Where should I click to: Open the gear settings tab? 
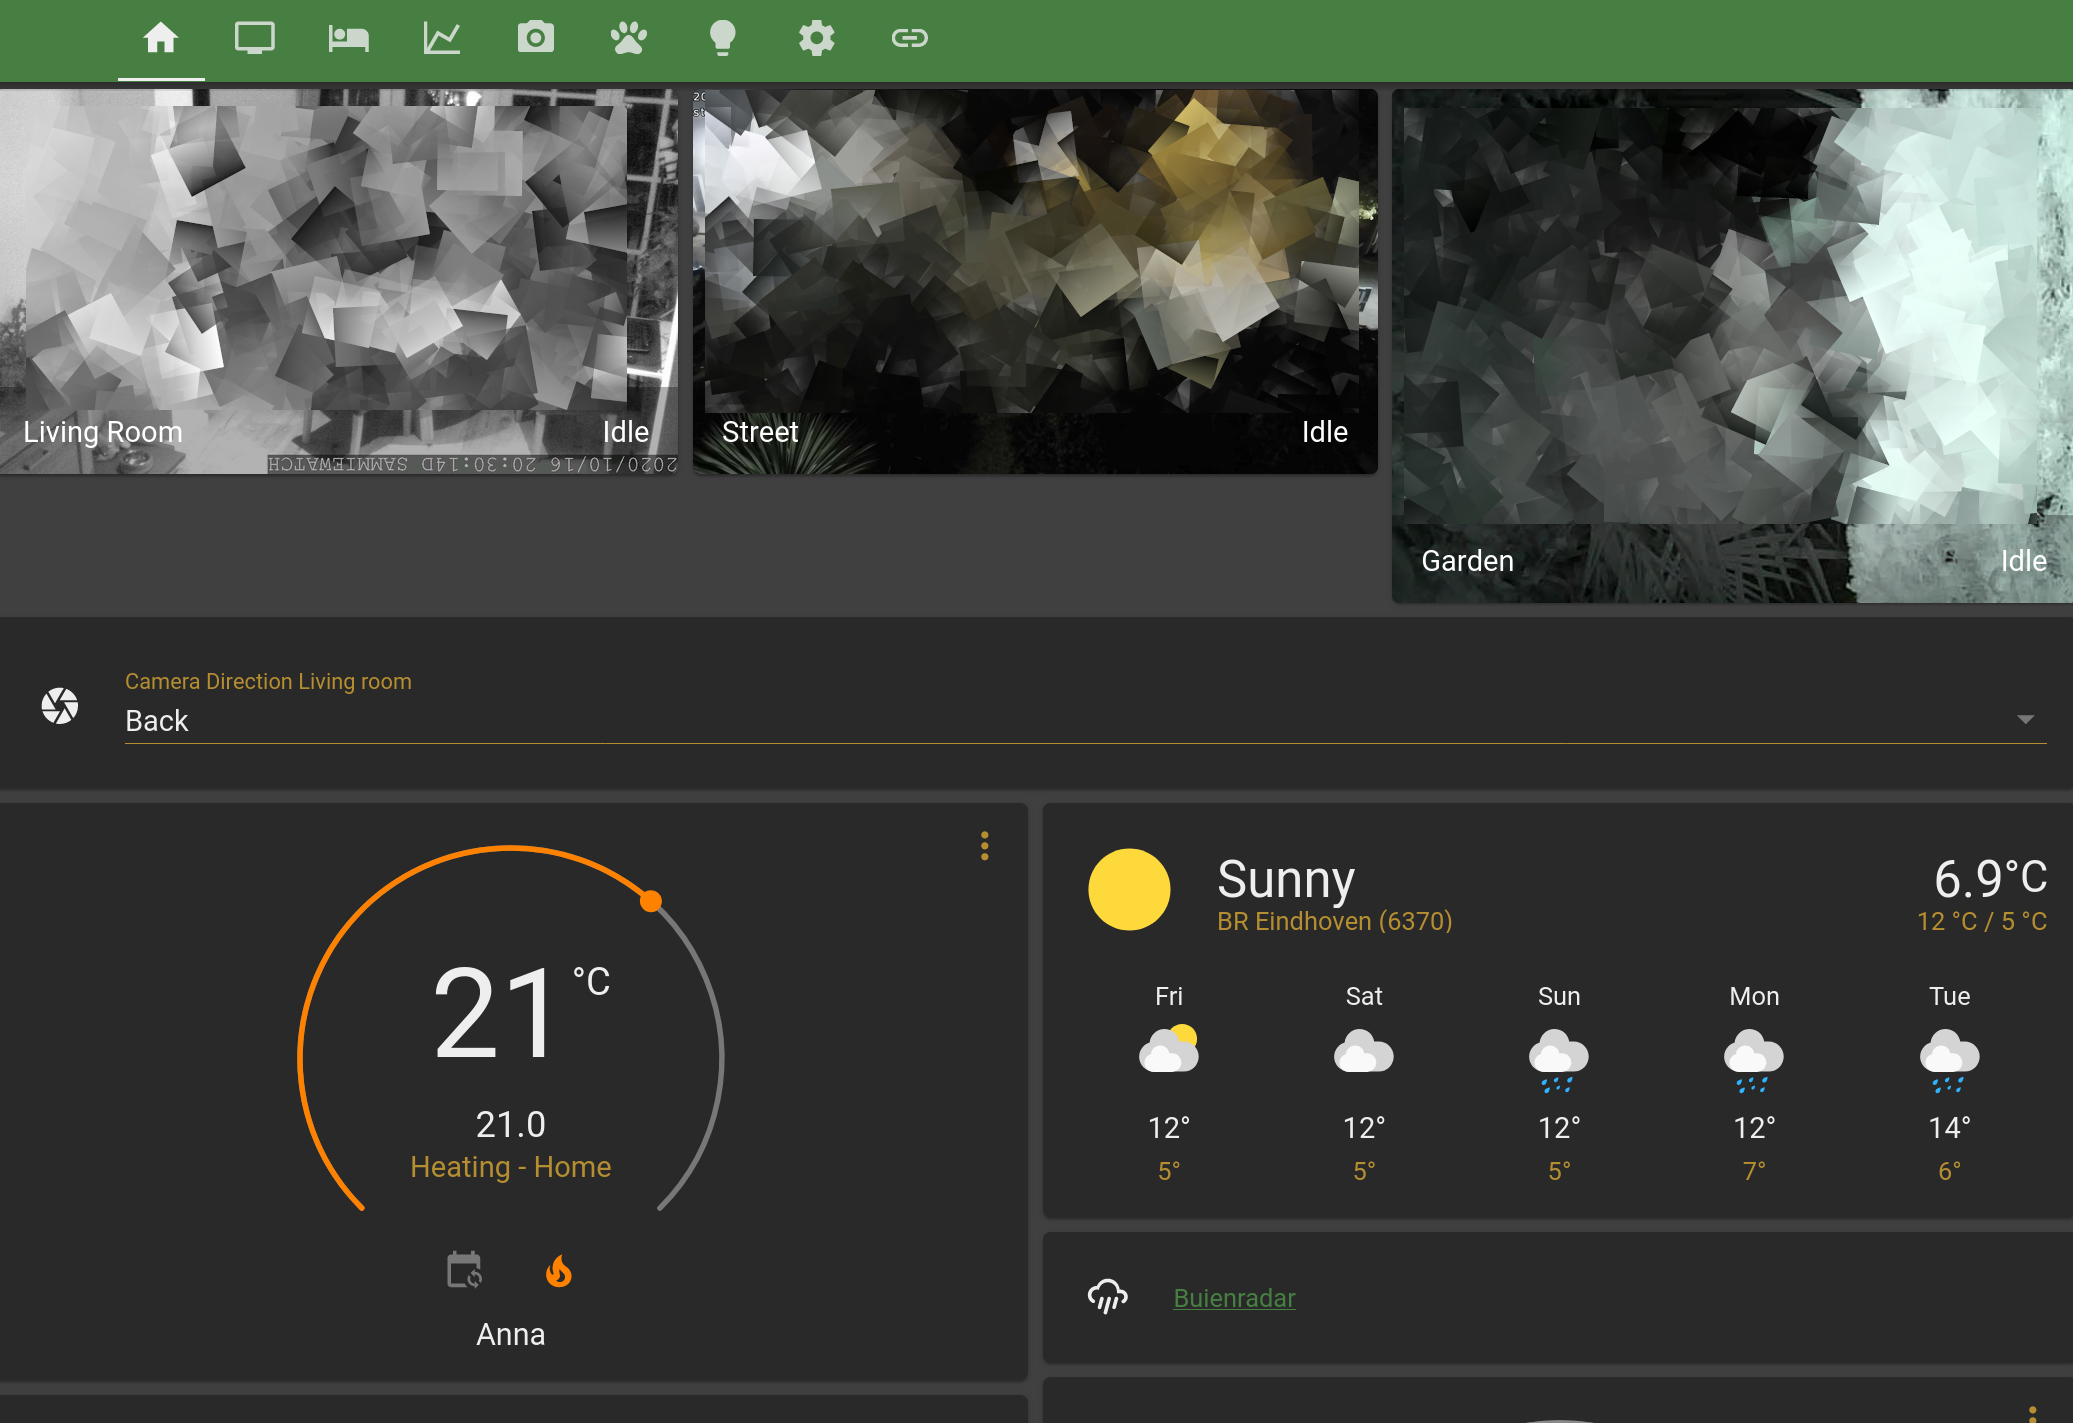coord(816,39)
